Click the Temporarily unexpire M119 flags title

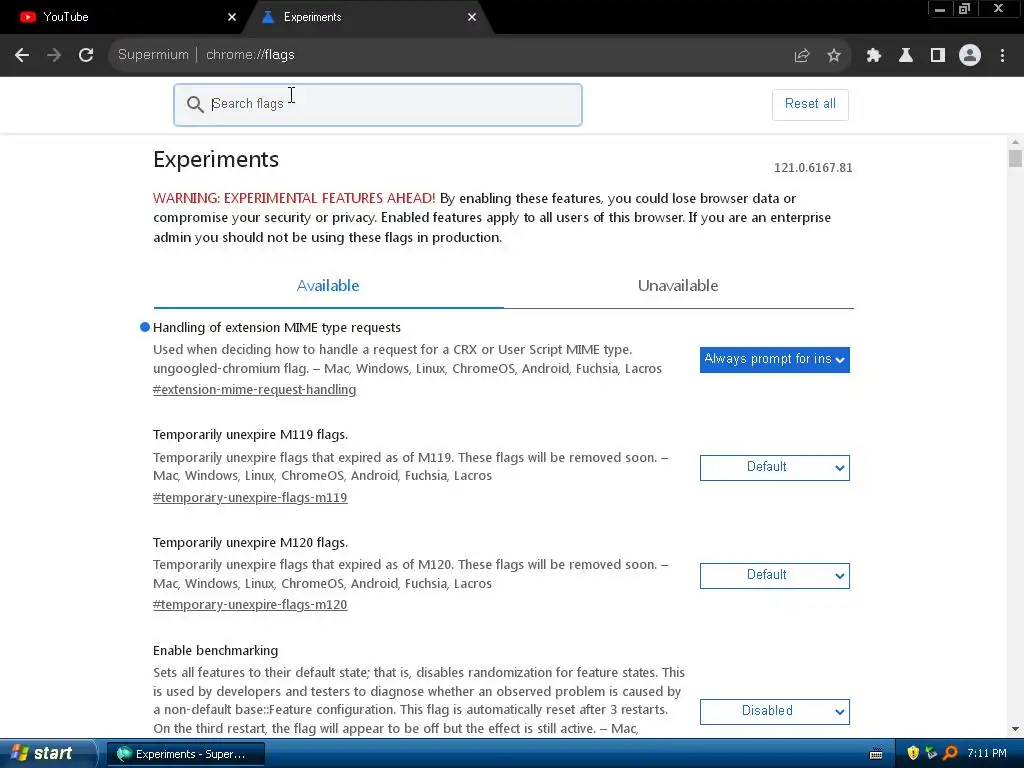click(x=250, y=434)
